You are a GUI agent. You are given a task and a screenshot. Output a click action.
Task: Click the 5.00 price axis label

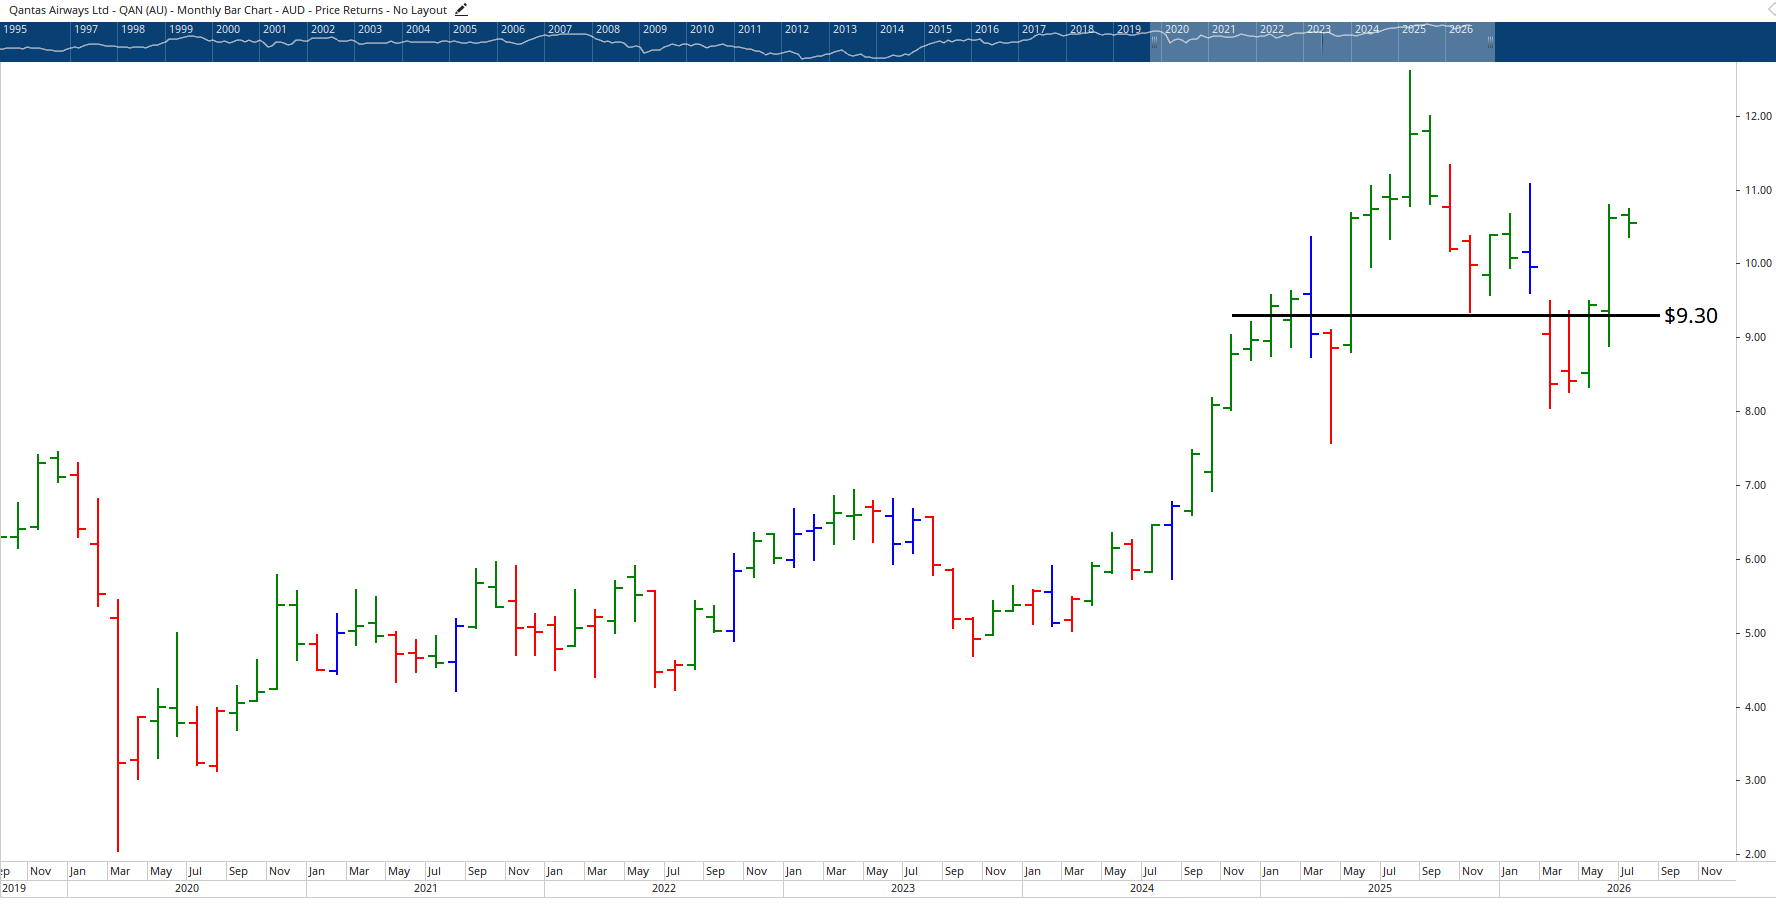click(x=1755, y=633)
